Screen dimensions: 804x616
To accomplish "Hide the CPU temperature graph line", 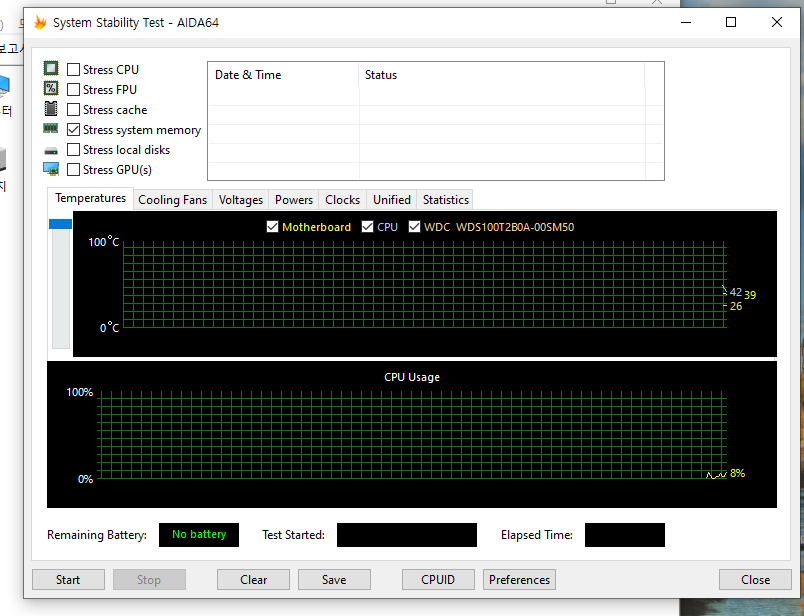I will point(367,227).
